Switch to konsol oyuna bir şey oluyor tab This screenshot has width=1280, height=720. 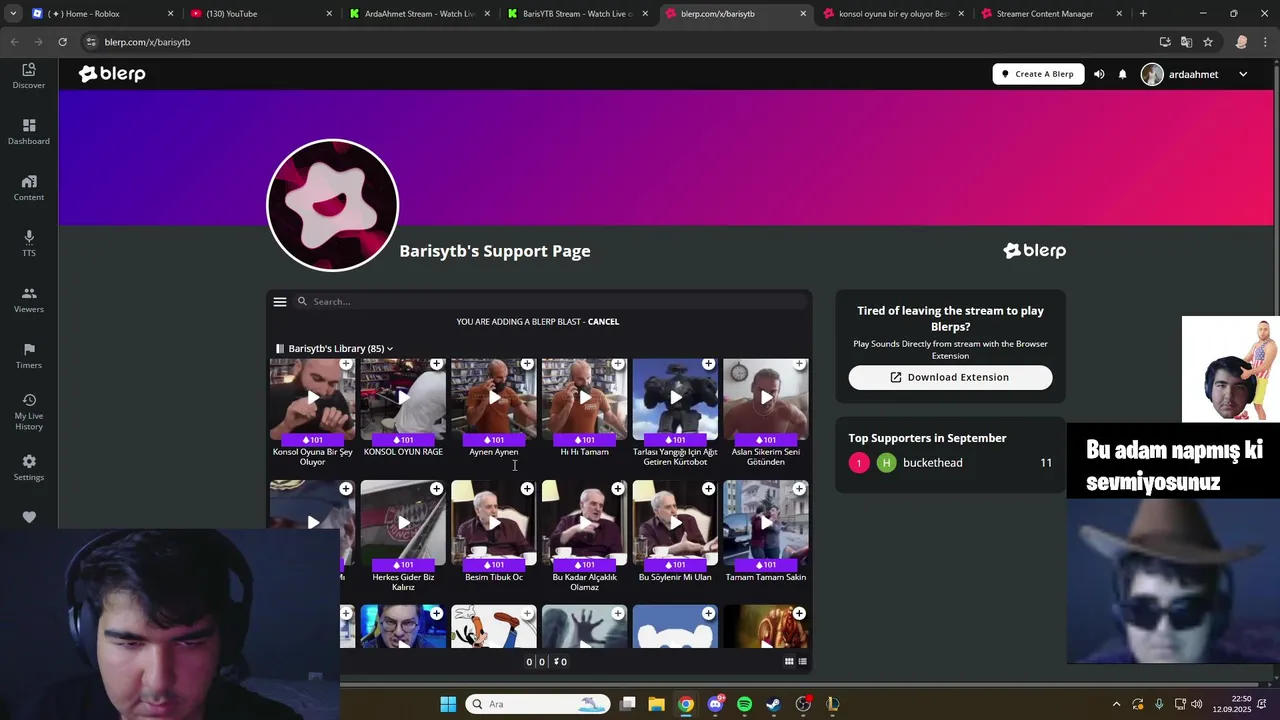tap(893, 14)
